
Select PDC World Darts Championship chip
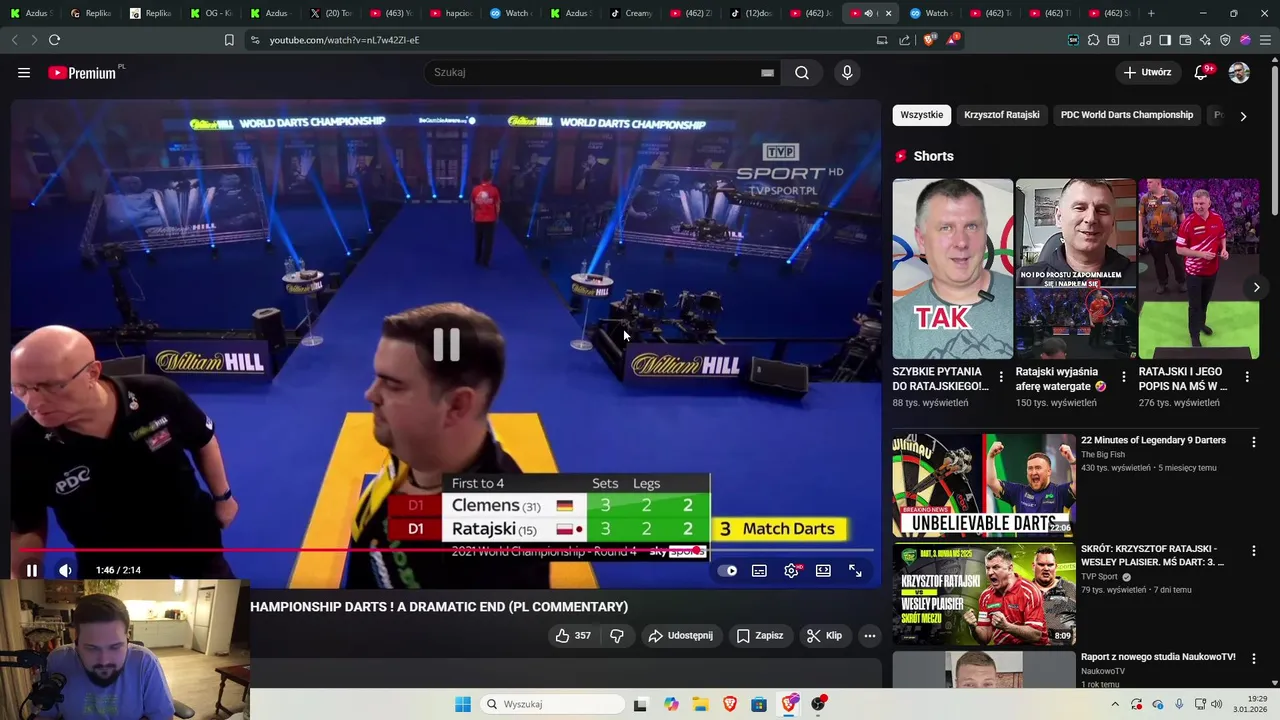(1127, 115)
